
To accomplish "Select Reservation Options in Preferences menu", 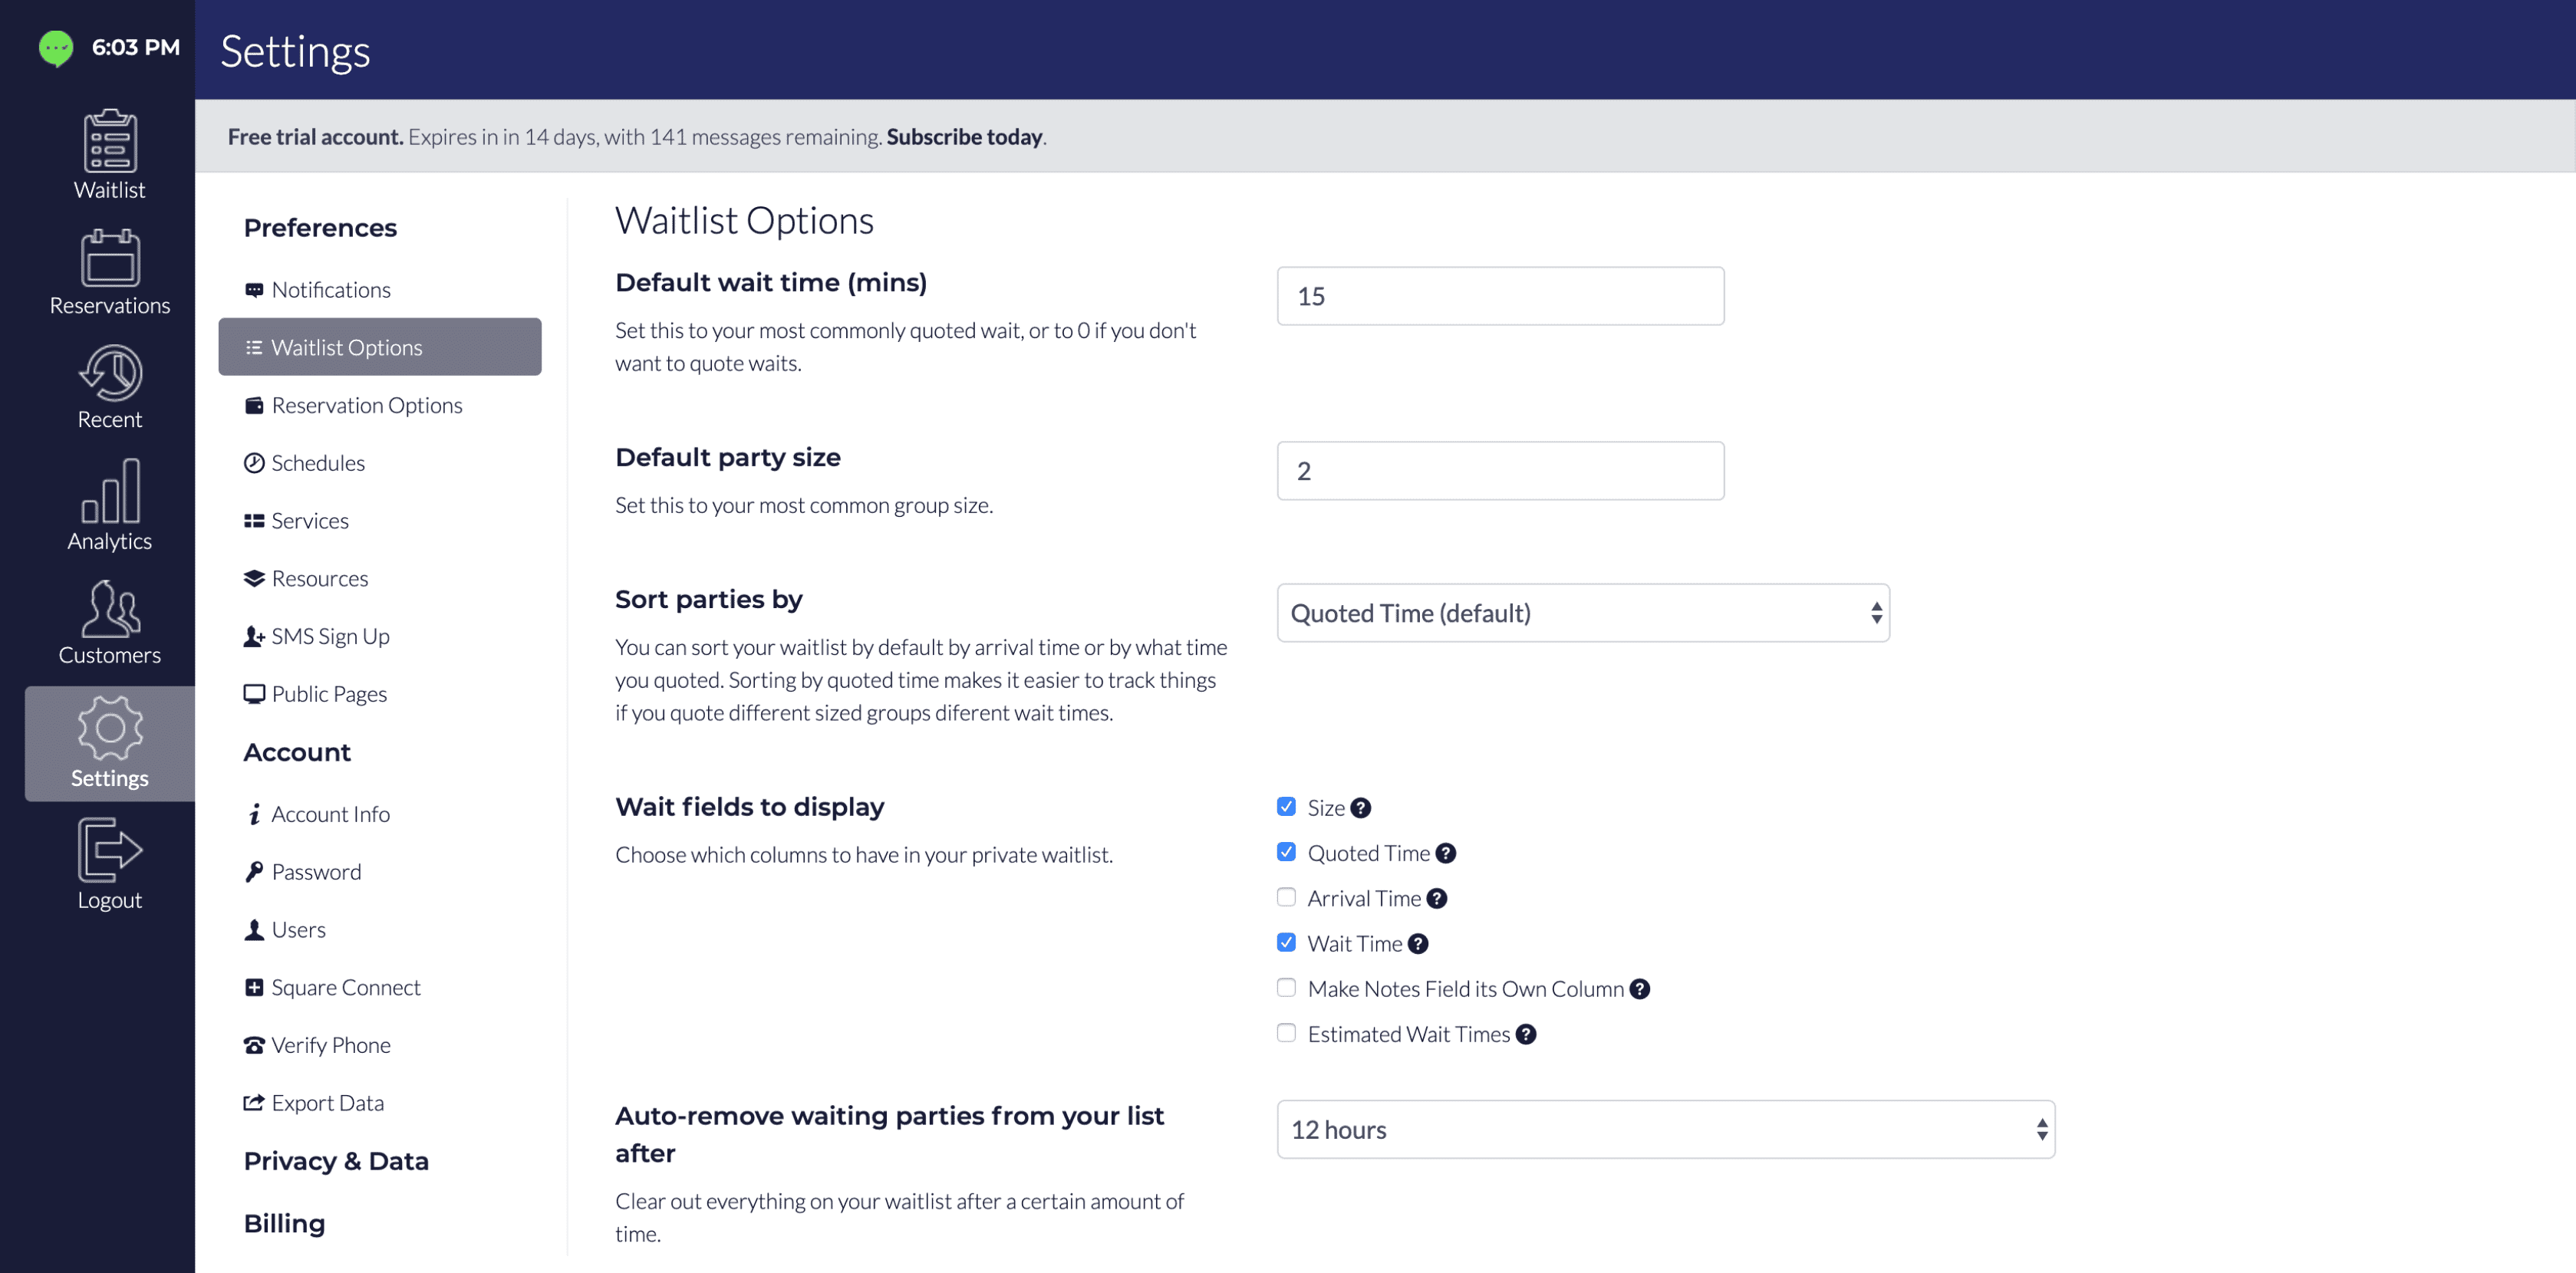I will (x=366, y=405).
